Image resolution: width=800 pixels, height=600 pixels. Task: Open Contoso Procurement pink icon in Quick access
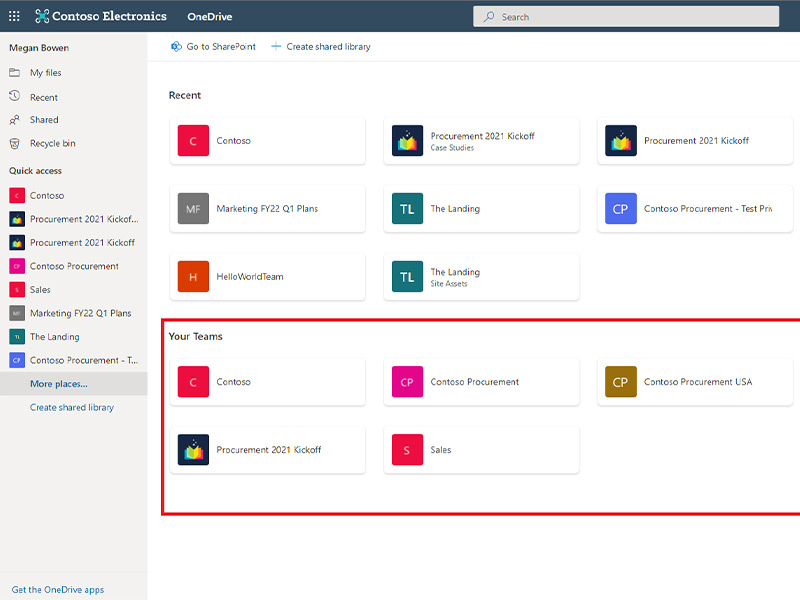pyautogui.click(x=17, y=266)
